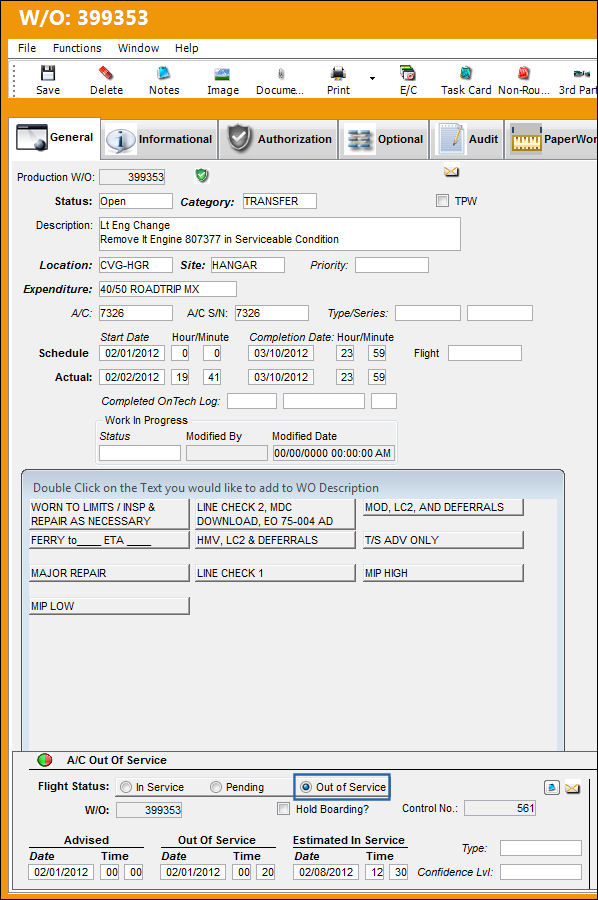Image resolution: width=598 pixels, height=900 pixels.
Task: Toggle the Hold Boarding checkbox
Action: [284, 809]
